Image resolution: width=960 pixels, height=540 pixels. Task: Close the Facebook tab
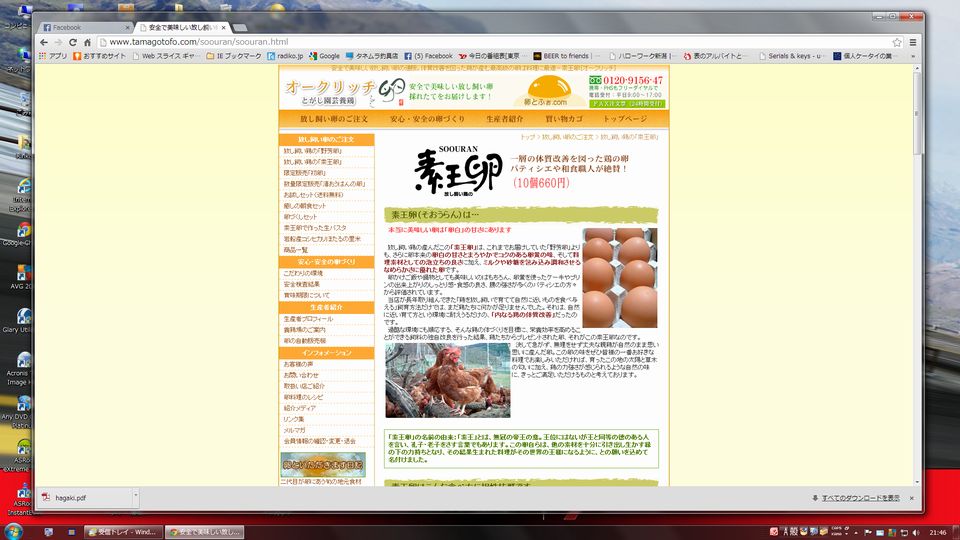pyautogui.click(x=127, y=28)
